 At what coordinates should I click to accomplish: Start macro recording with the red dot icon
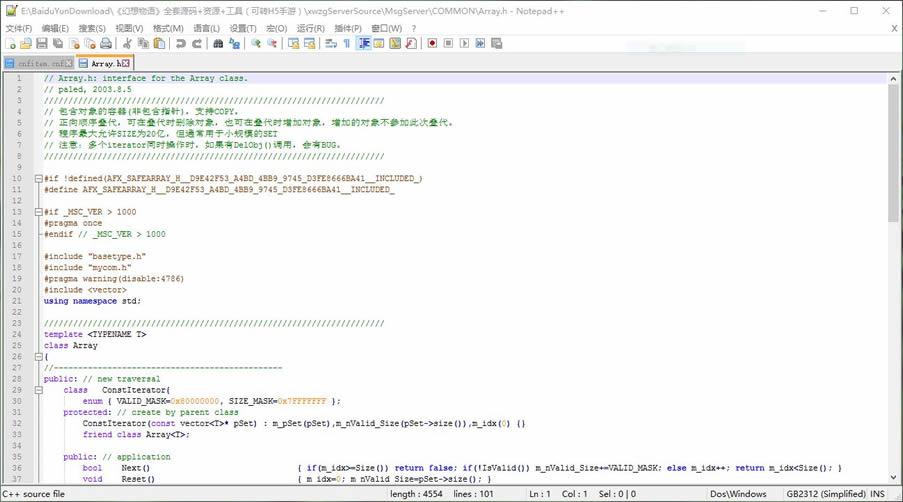[x=432, y=44]
